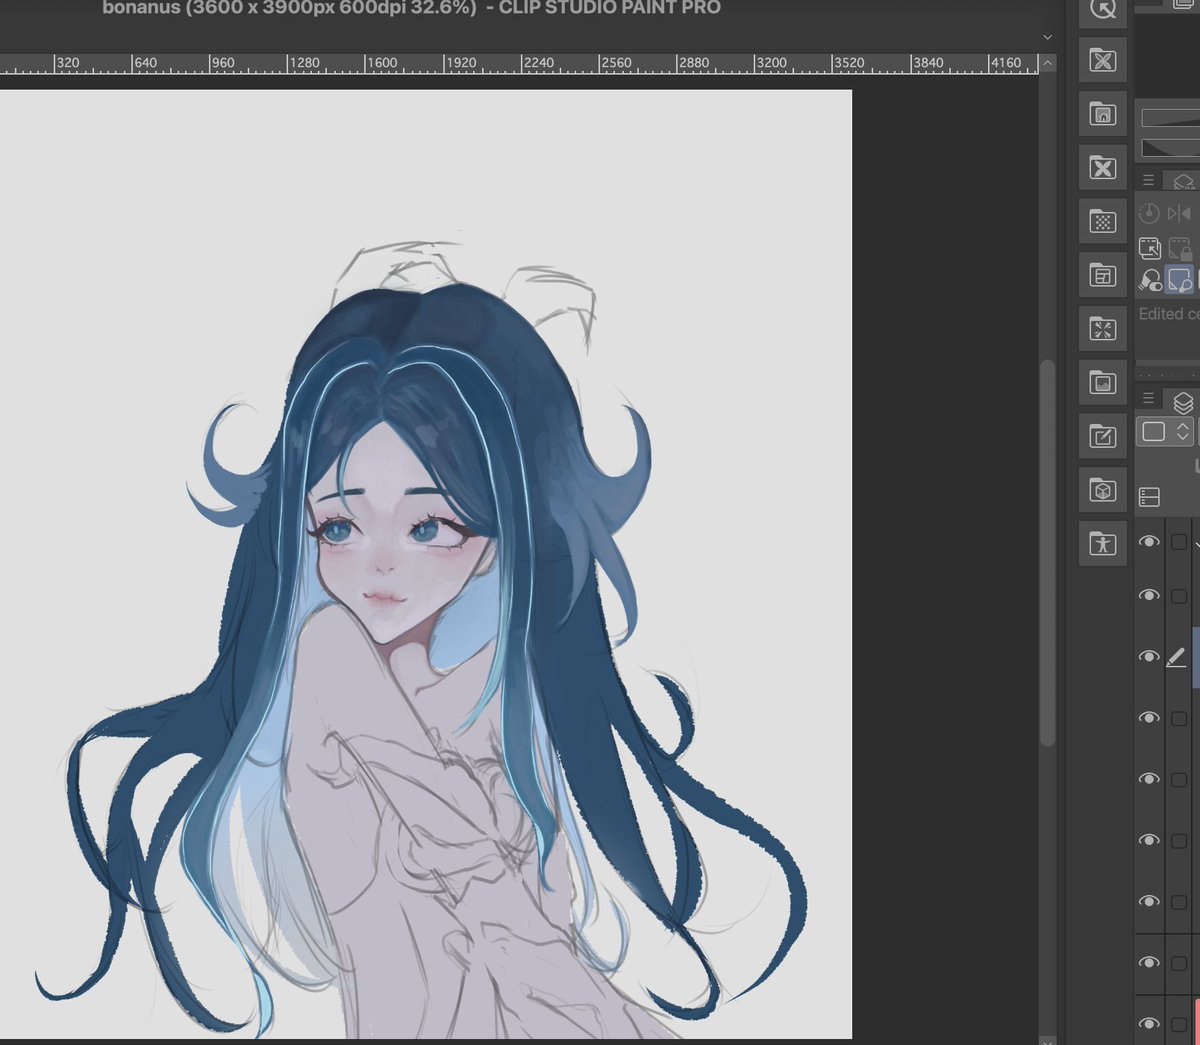Open the flower-outline material folder icon
1200x1045 pixels.
click(x=1103, y=60)
